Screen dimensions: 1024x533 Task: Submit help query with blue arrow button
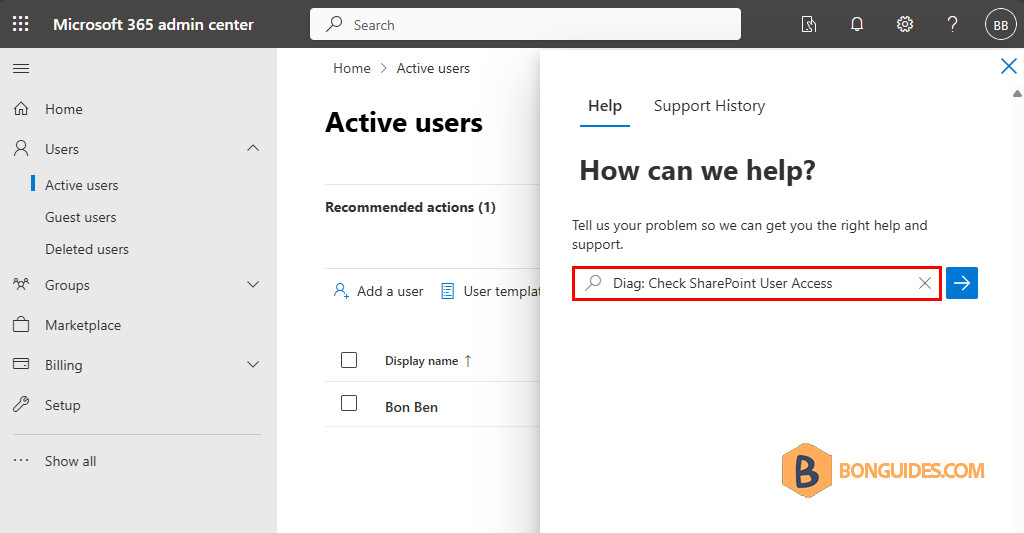(x=961, y=283)
